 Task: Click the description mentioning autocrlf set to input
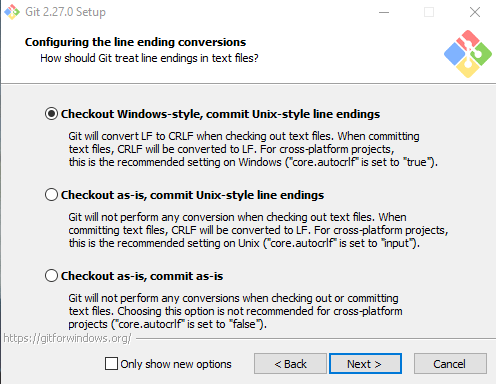point(258,230)
